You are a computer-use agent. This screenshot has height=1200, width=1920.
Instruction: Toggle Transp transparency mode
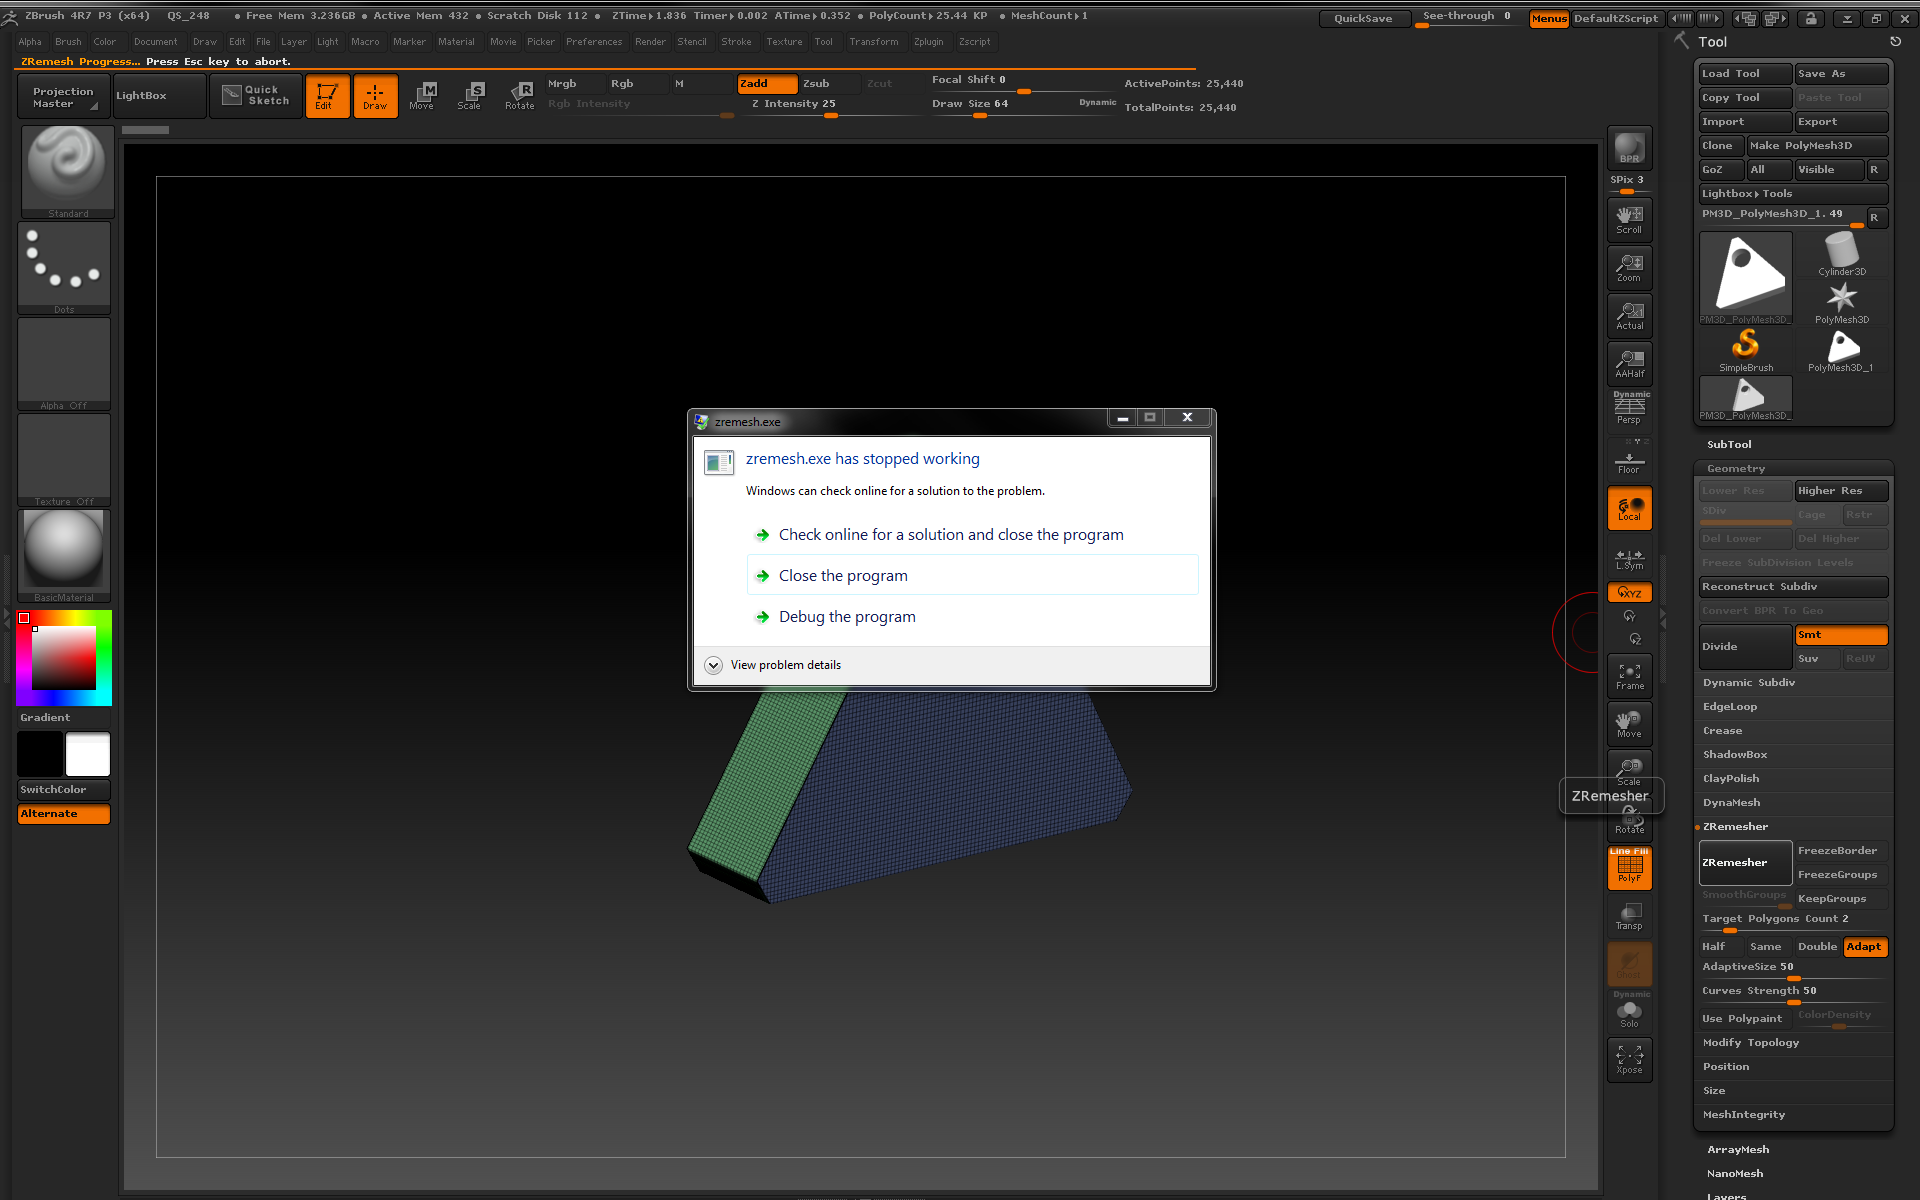(1629, 916)
